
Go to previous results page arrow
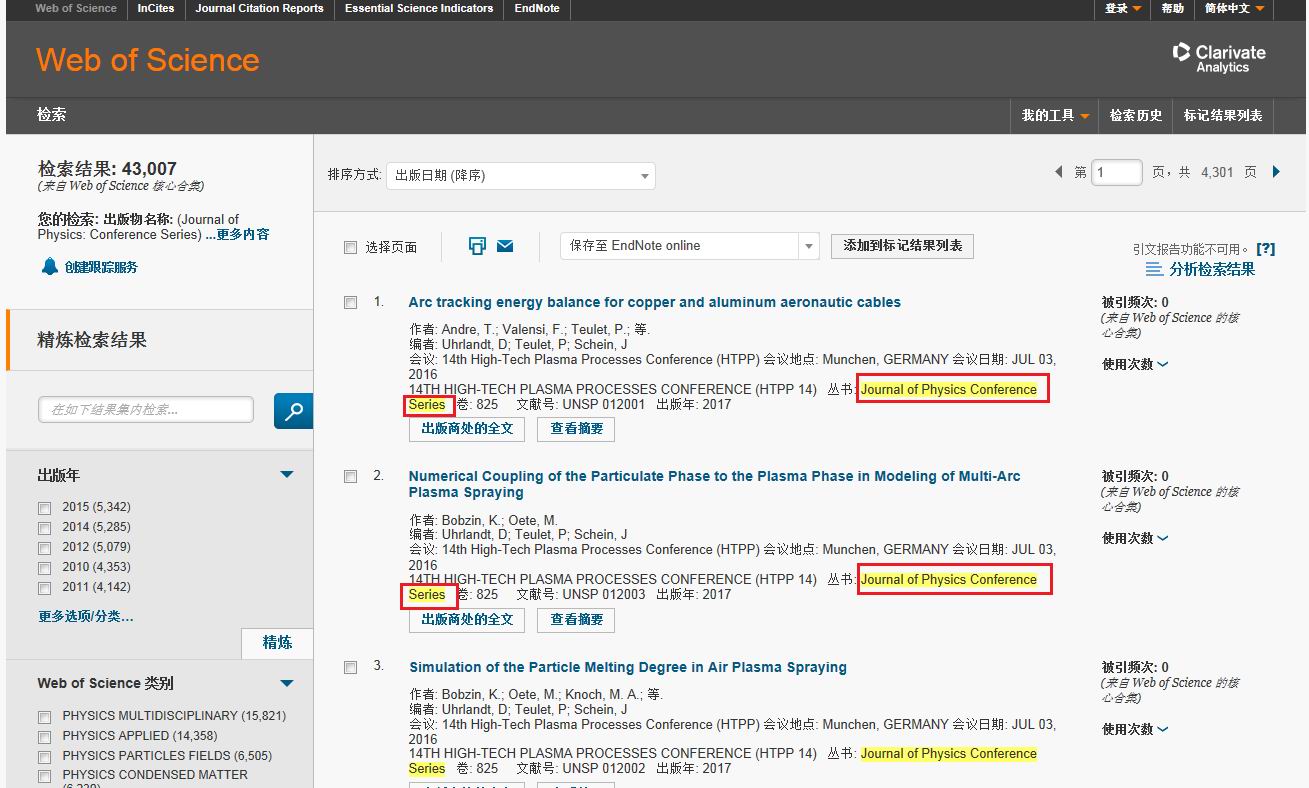pyautogui.click(x=1059, y=172)
